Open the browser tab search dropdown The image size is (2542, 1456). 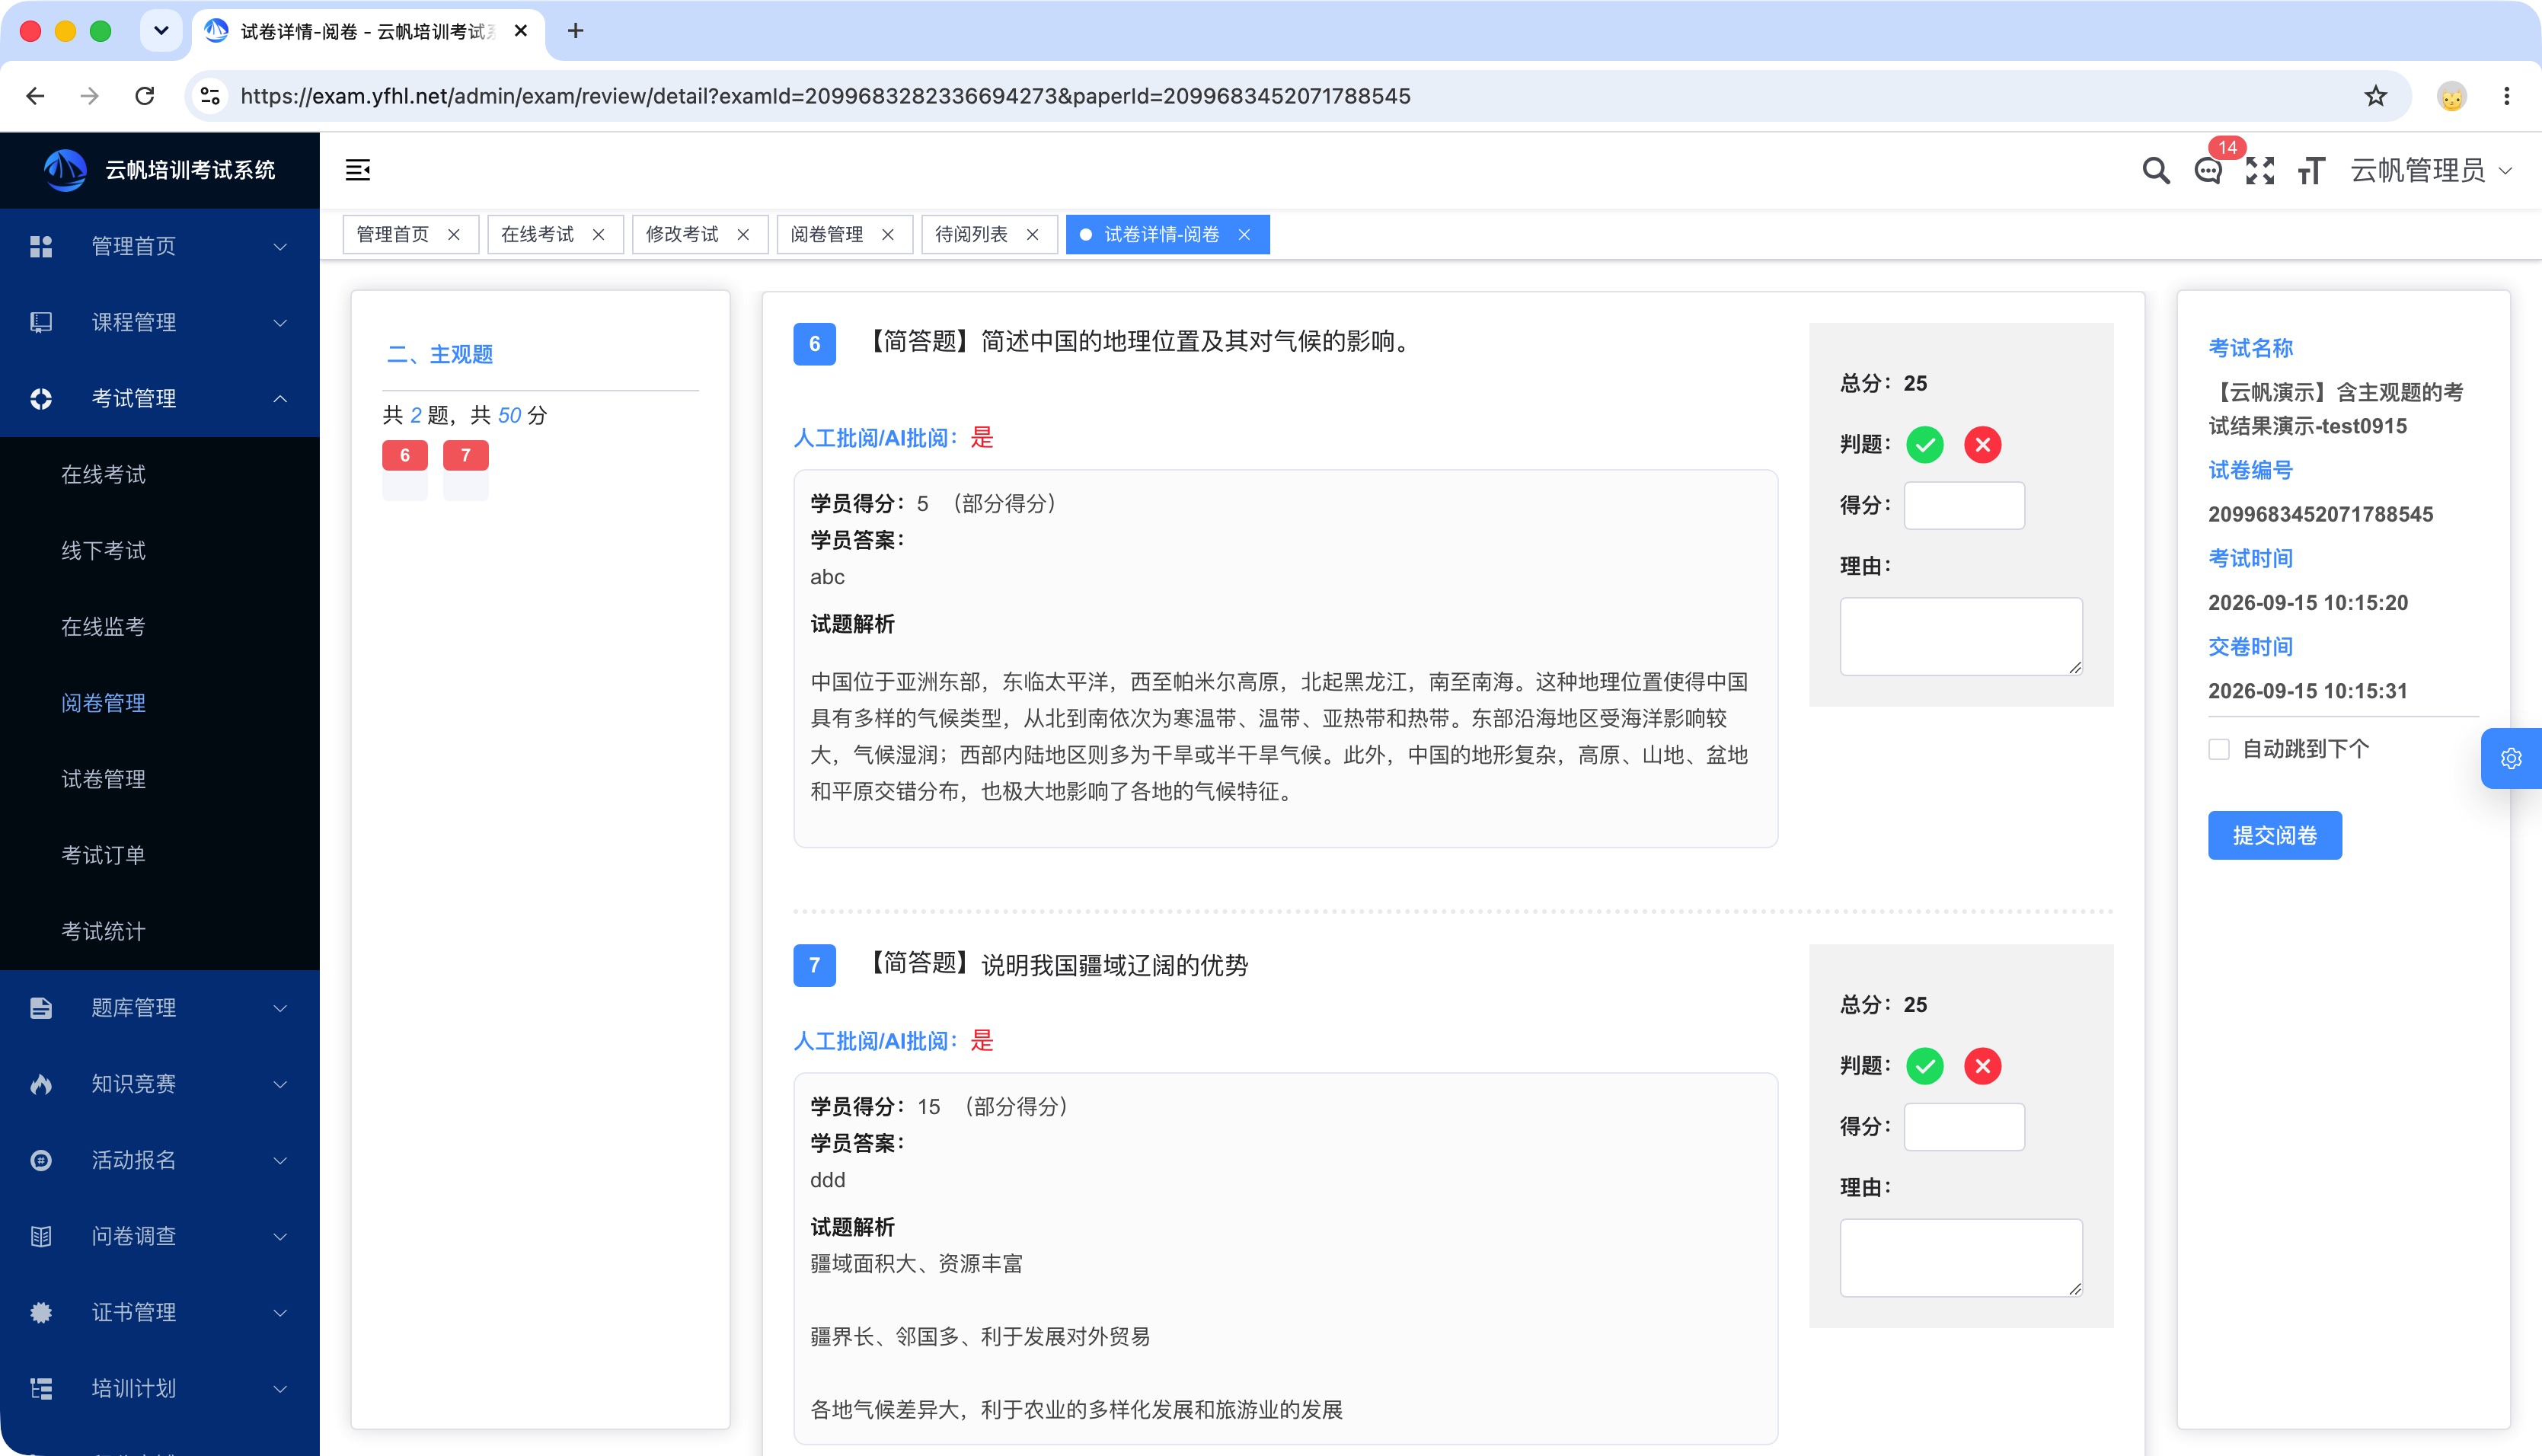161,31
